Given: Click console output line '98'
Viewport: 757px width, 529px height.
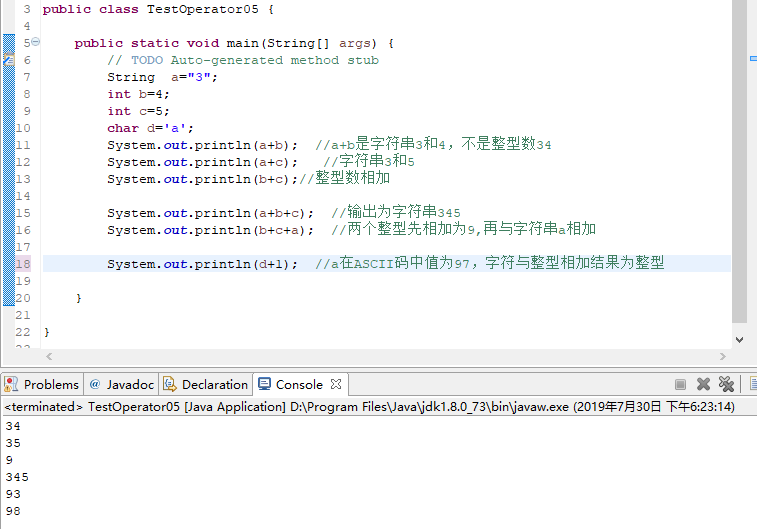Looking at the screenshot, I should (13, 511).
